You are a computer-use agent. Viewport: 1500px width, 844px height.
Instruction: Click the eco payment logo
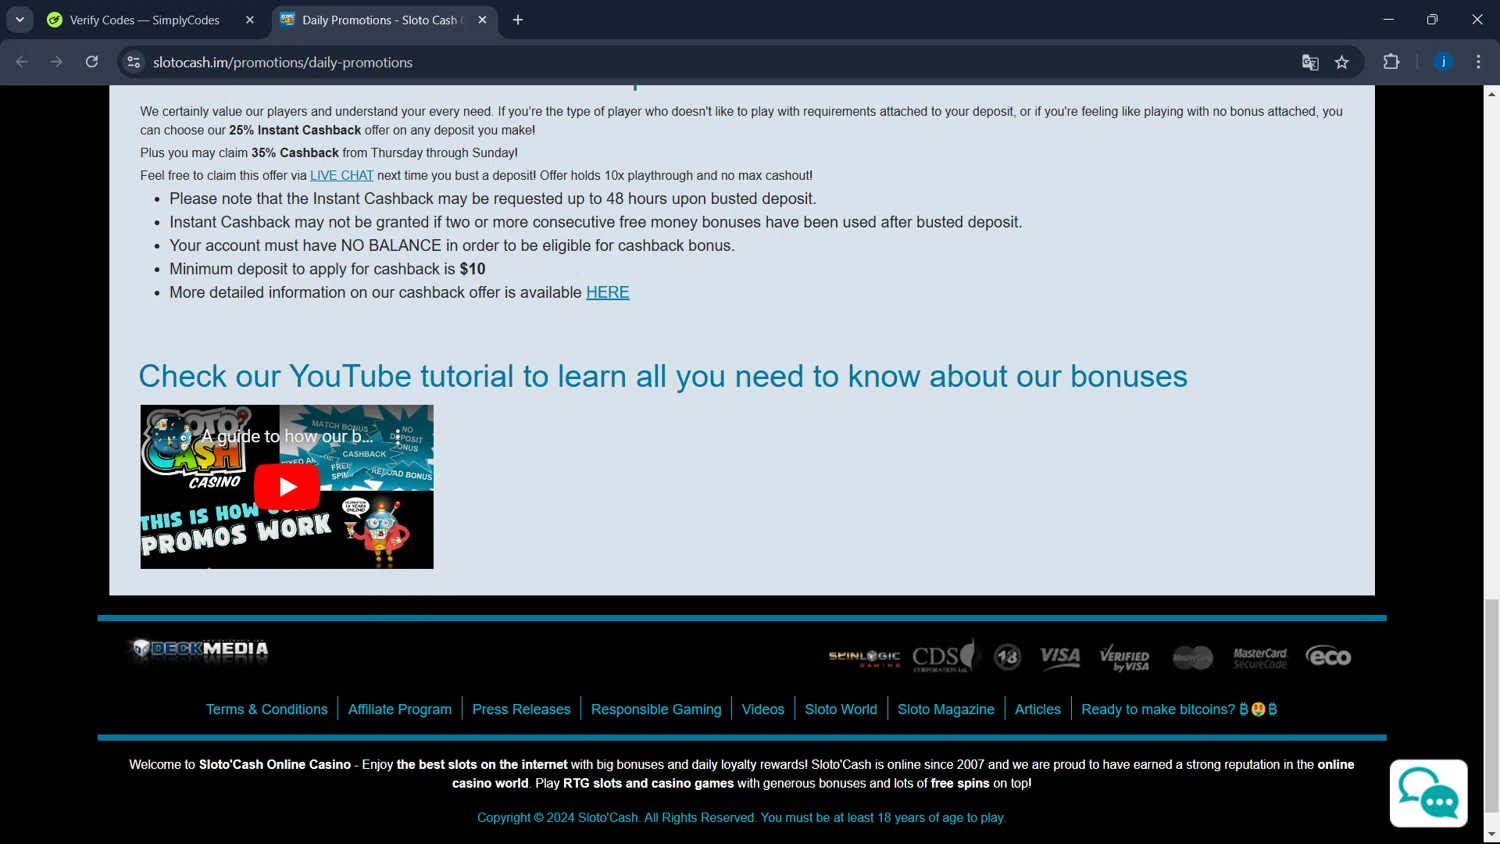[x=1328, y=656]
